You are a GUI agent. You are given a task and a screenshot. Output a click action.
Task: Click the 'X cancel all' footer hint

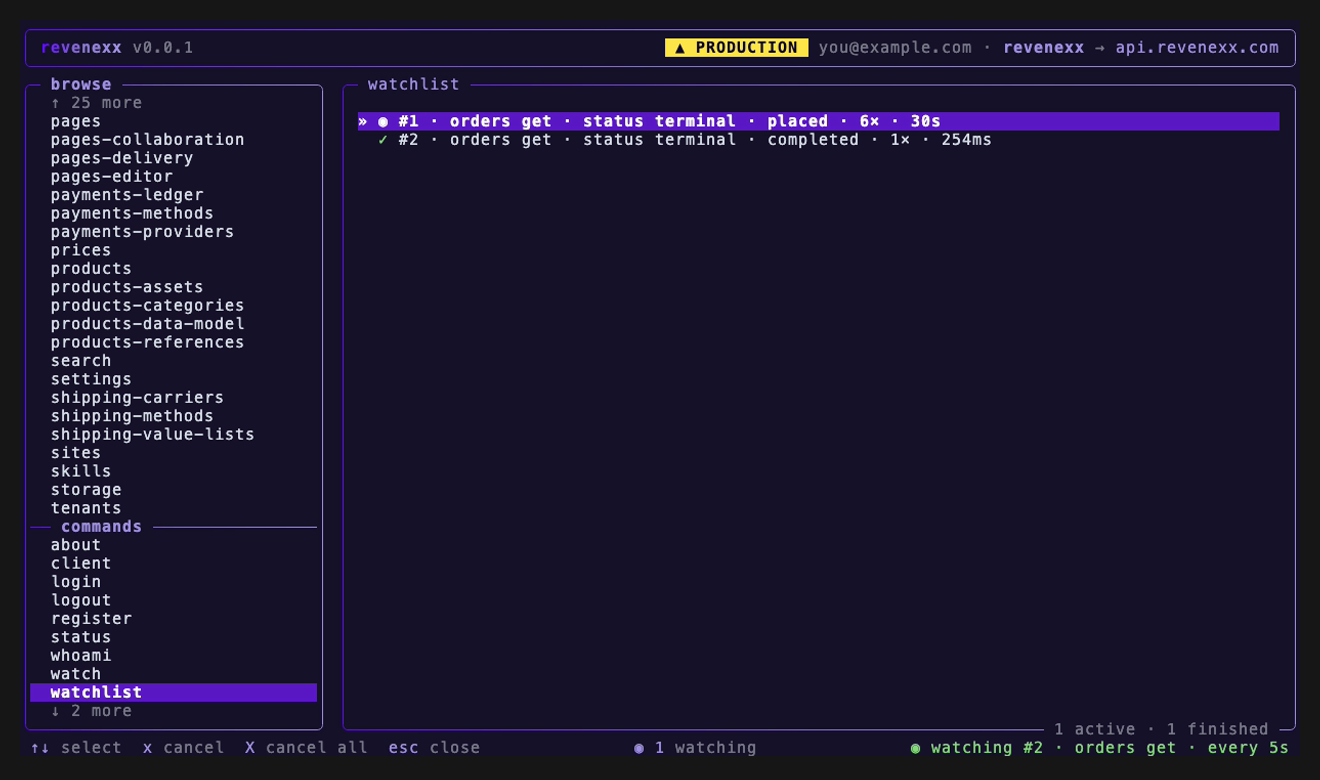[306, 748]
